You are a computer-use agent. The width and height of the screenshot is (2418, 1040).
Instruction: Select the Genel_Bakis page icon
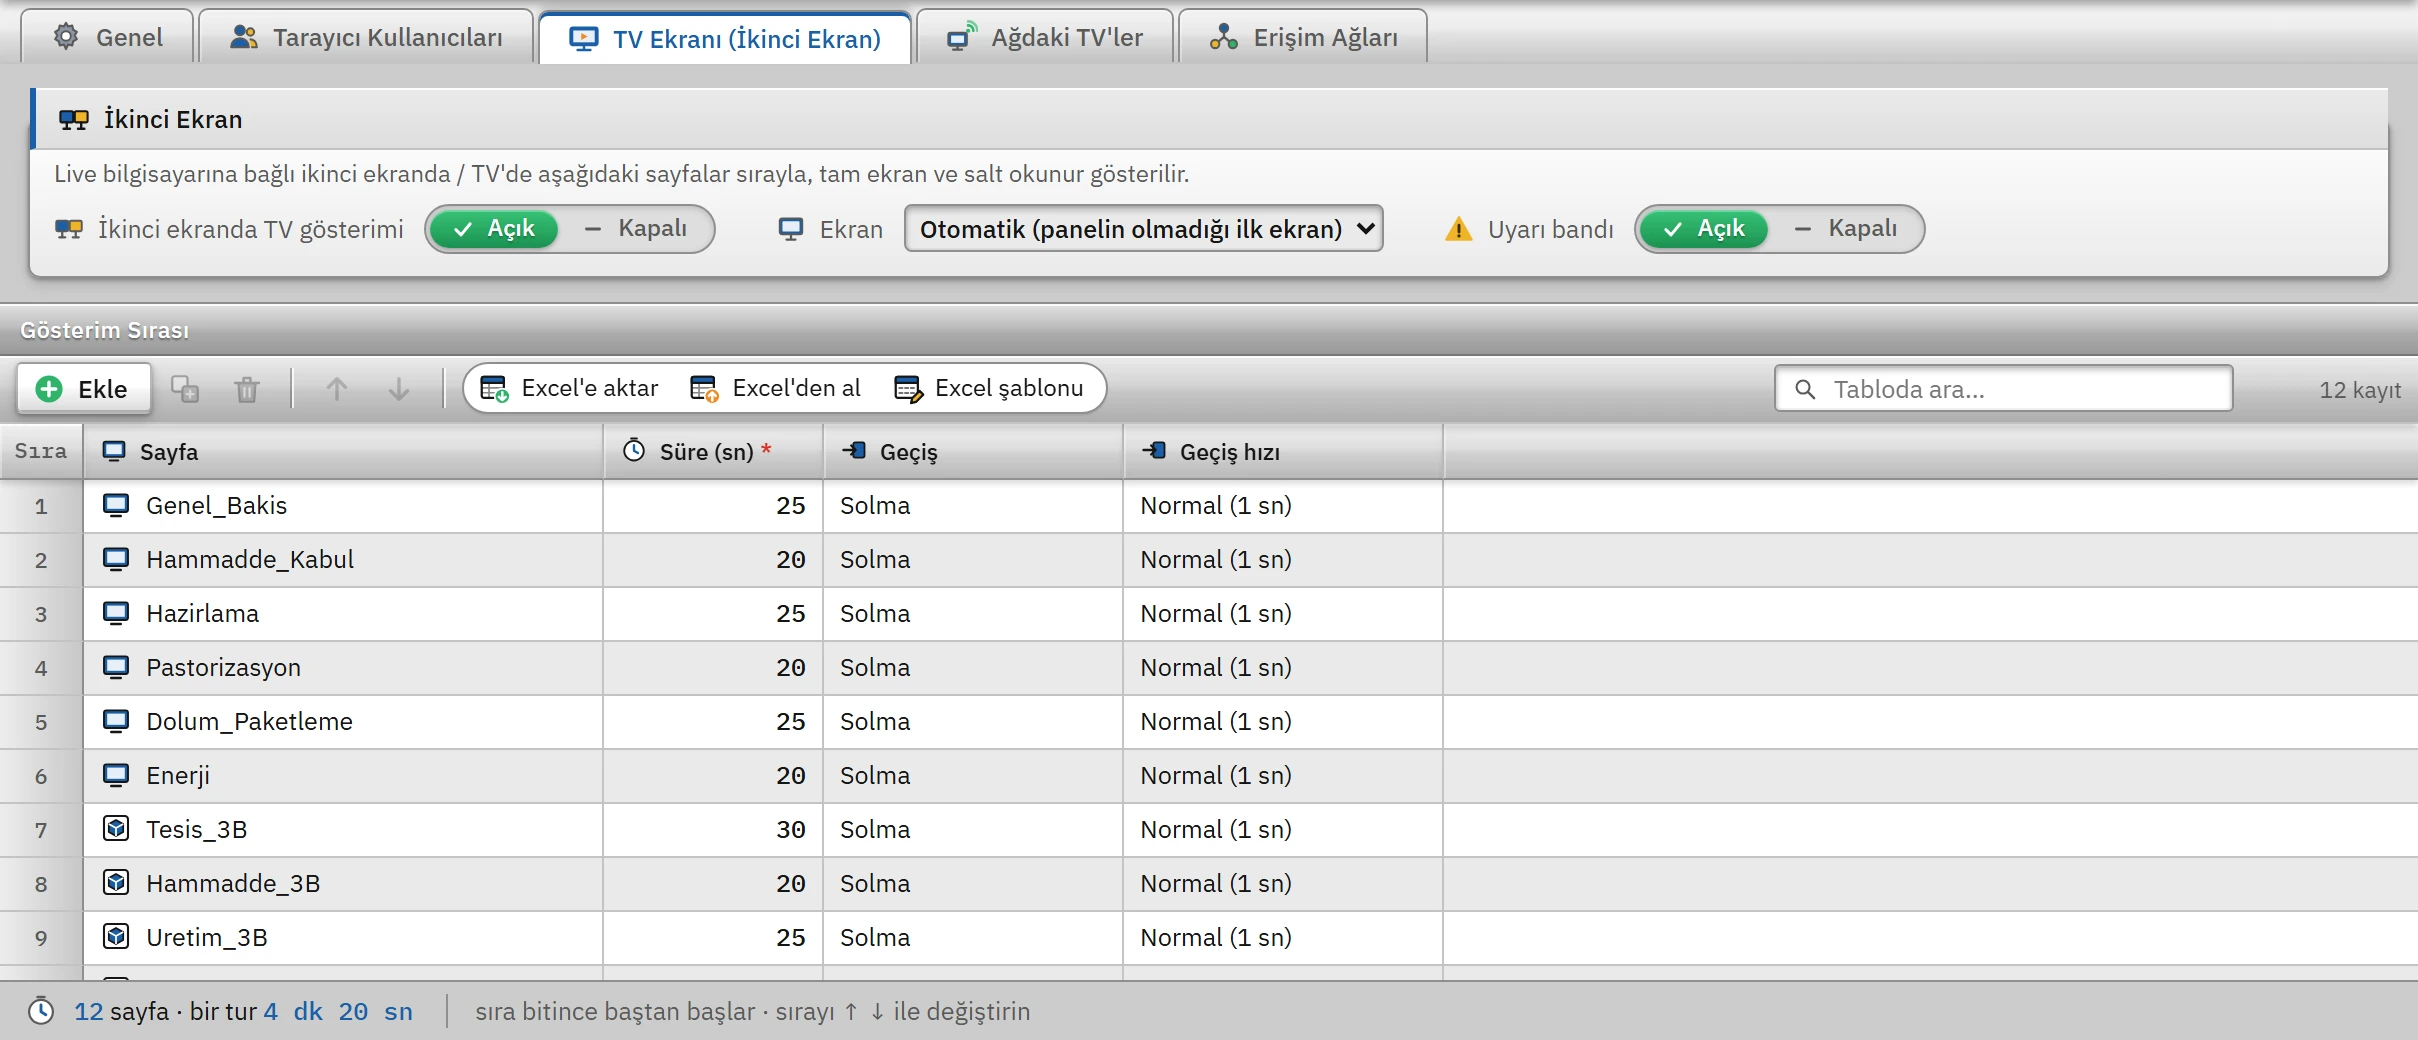[x=116, y=505]
